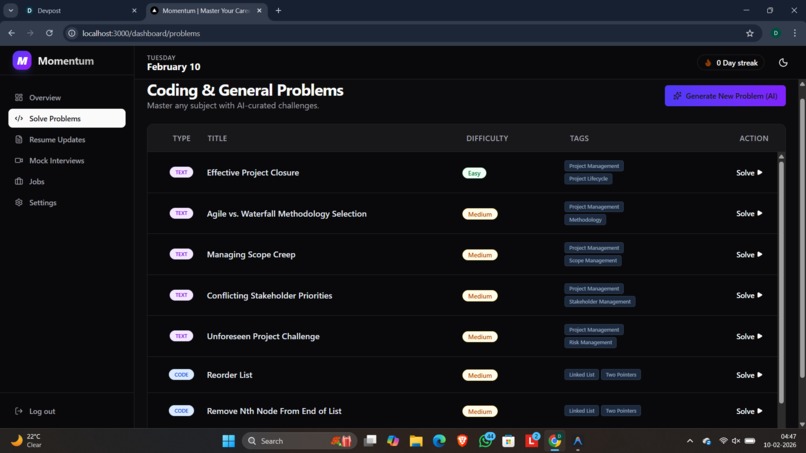Click the page vertical scrollbar

pyautogui.click(x=802, y=237)
